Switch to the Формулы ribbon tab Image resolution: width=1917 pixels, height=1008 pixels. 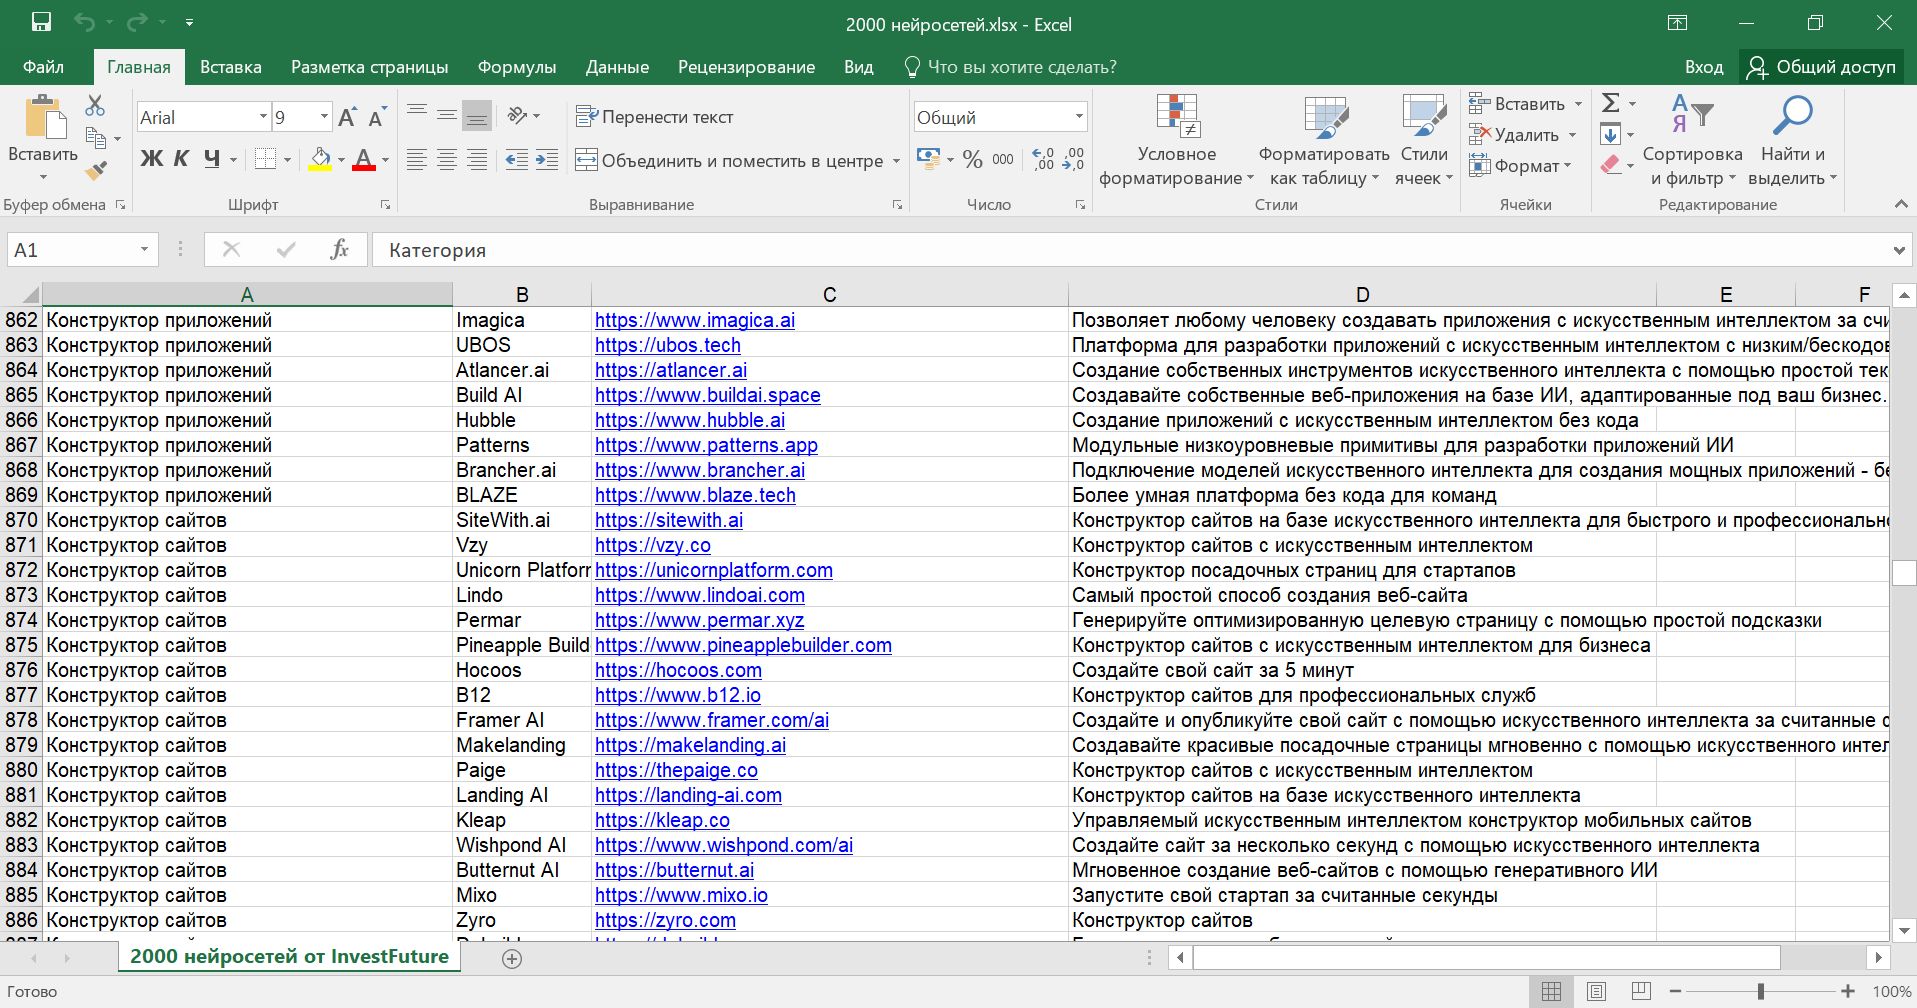pyautogui.click(x=516, y=67)
